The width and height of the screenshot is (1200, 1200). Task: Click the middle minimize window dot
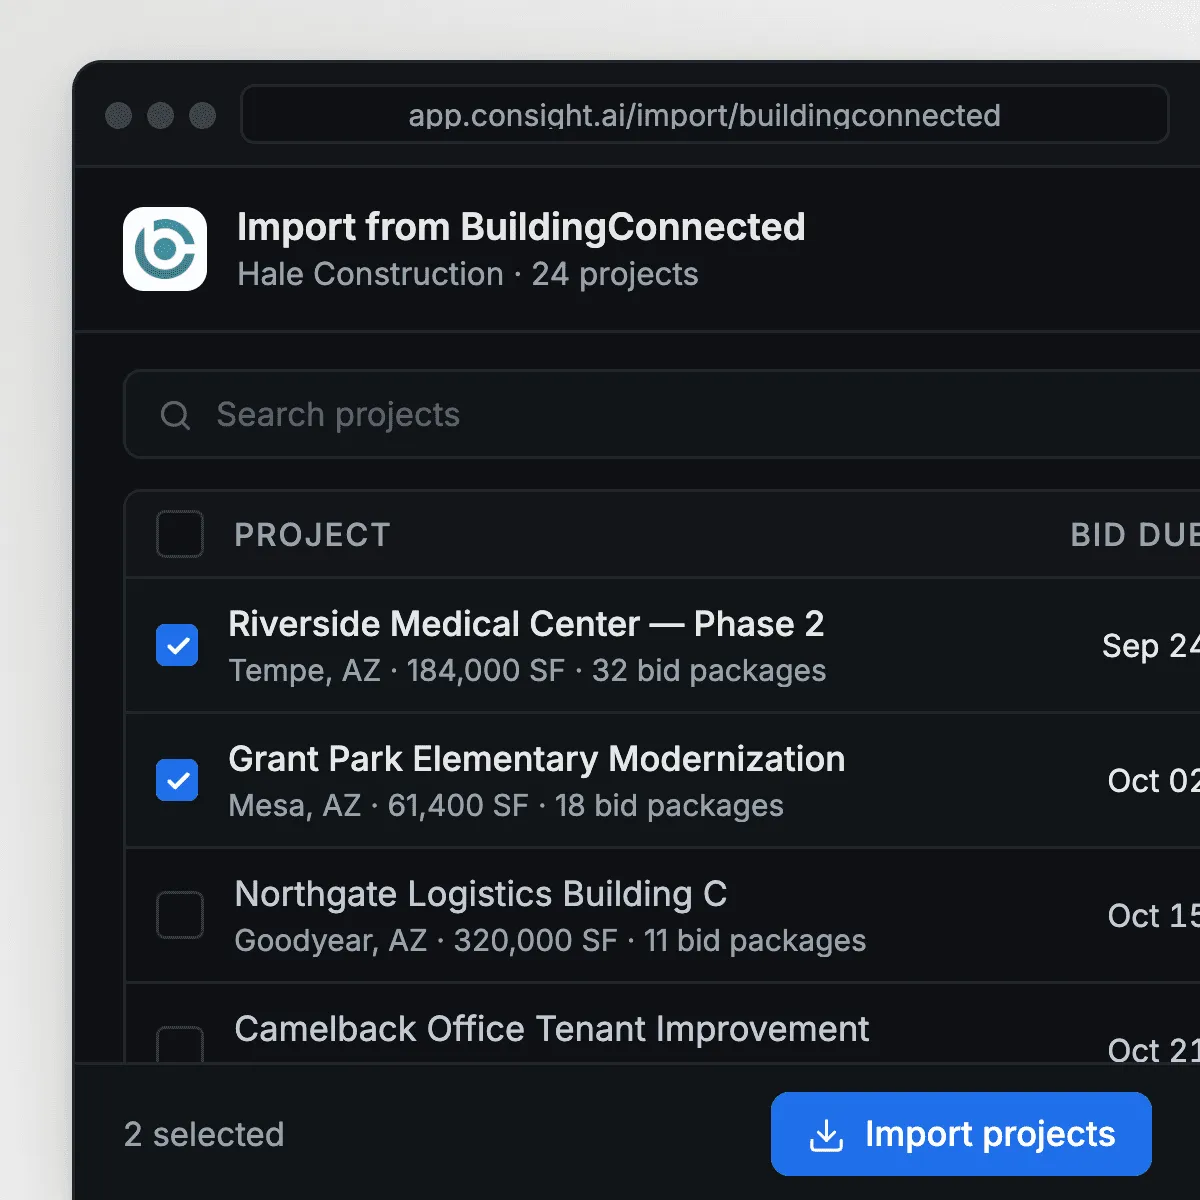pos(161,116)
